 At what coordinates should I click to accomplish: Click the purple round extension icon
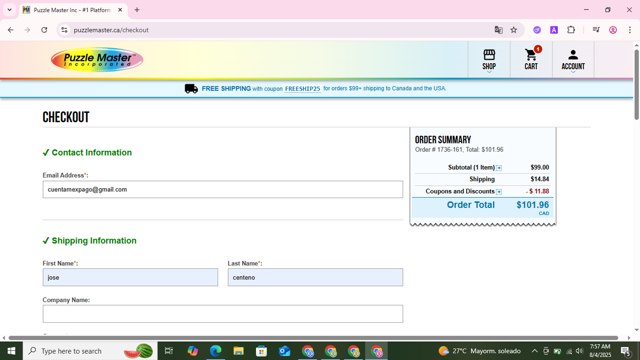[537, 30]
